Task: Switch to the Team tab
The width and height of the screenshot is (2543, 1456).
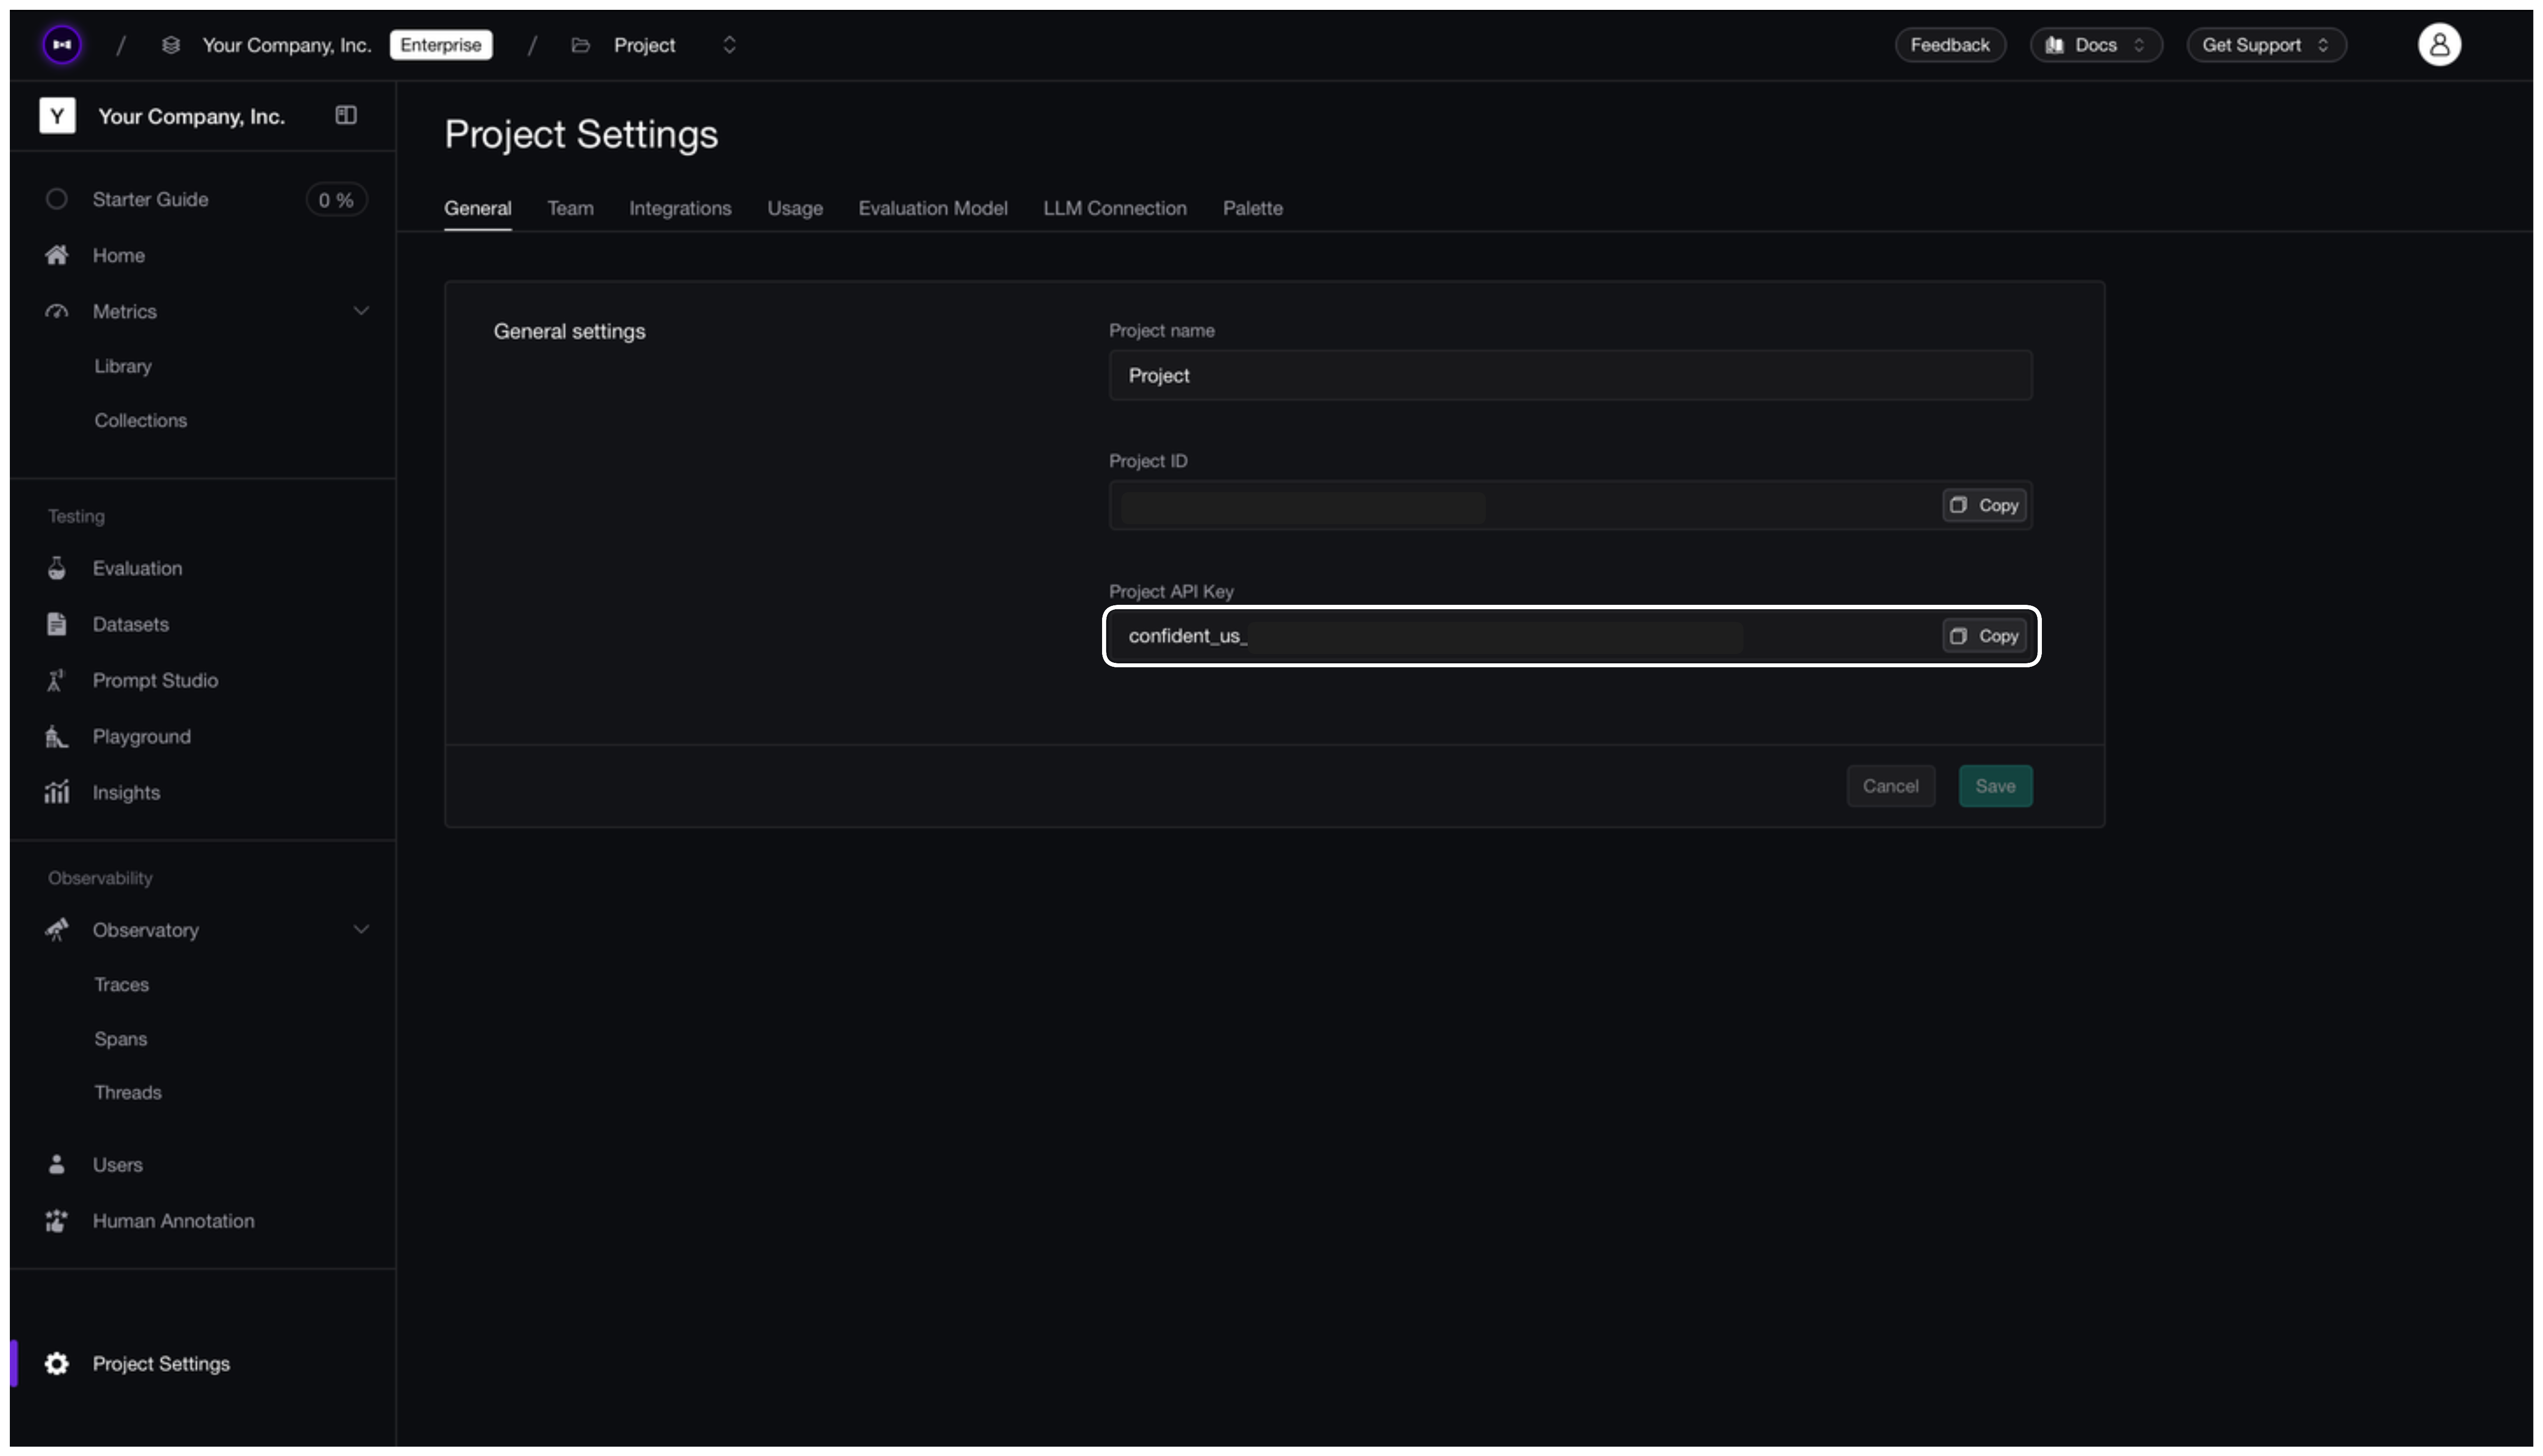Action: pyautogui.click(x=570, y=208)
